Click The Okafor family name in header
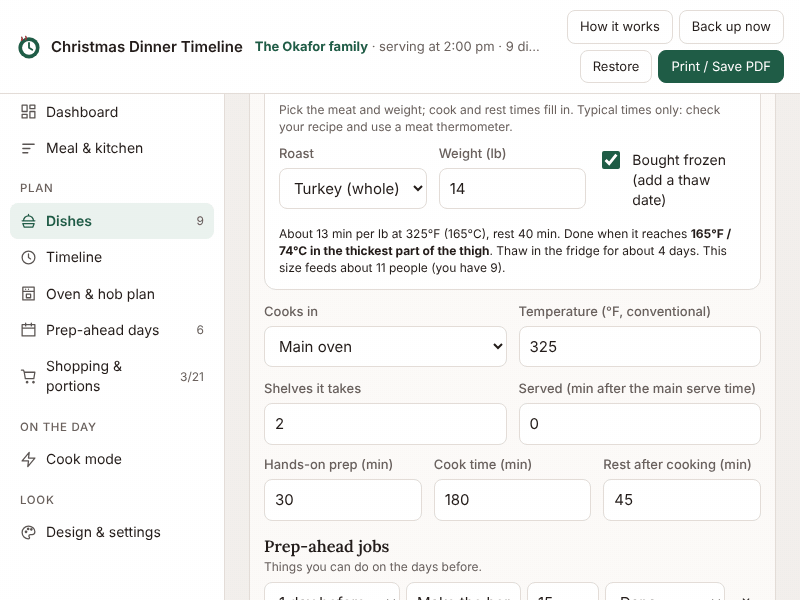The width and height of the screenshot is (800, 600). point(311,46)
